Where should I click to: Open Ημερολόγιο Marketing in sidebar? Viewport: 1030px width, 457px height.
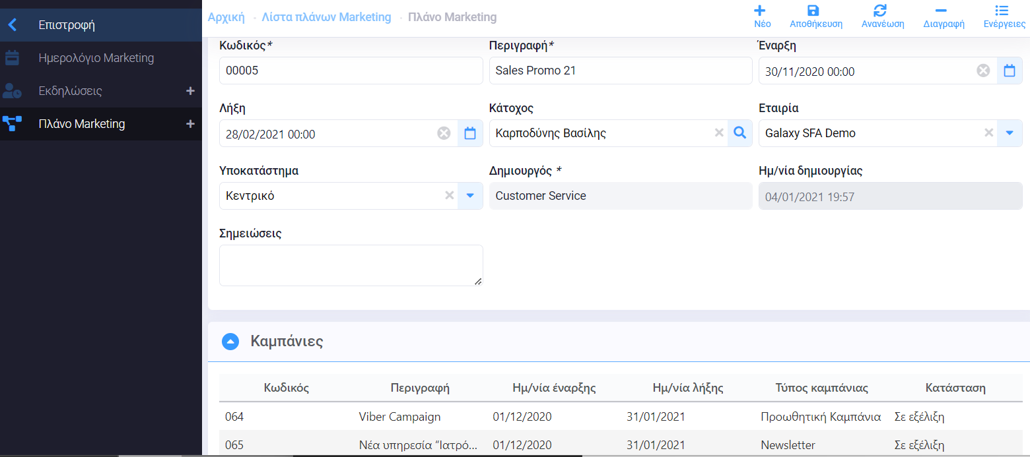click(96, 58)
